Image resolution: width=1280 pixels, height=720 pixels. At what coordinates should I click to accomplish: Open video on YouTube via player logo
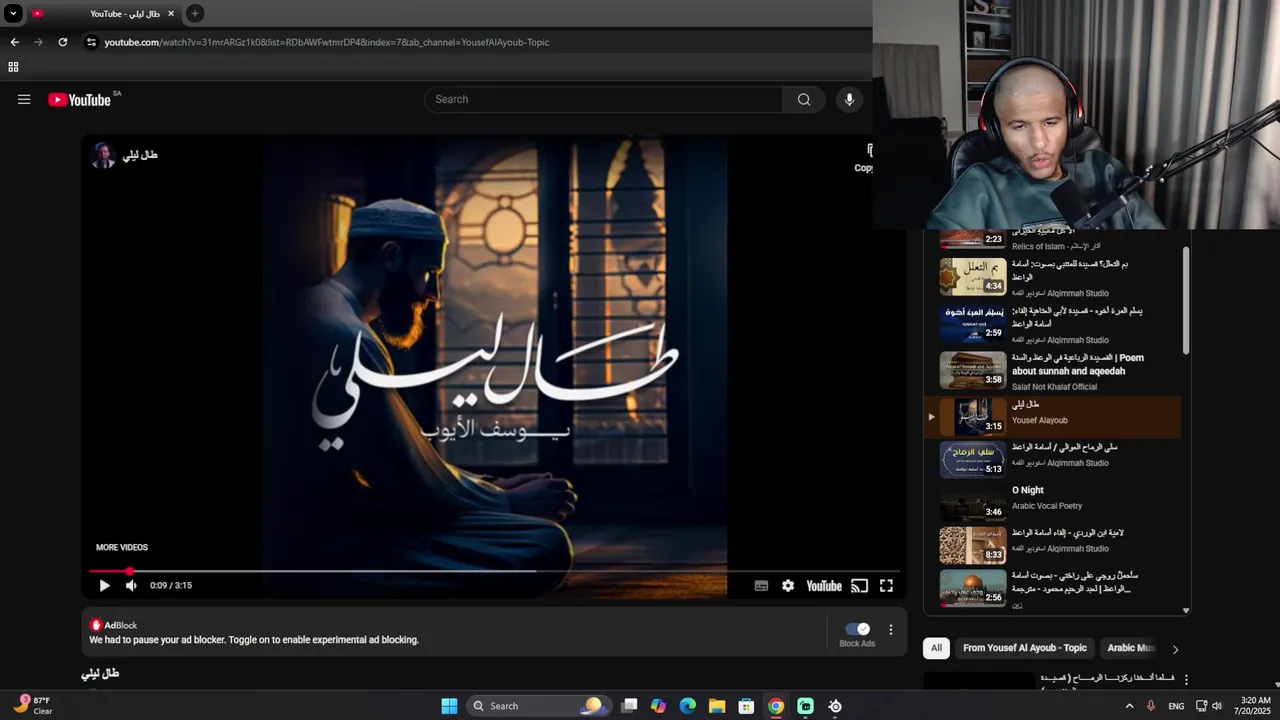pyautogui.click(x=824, y=586)
